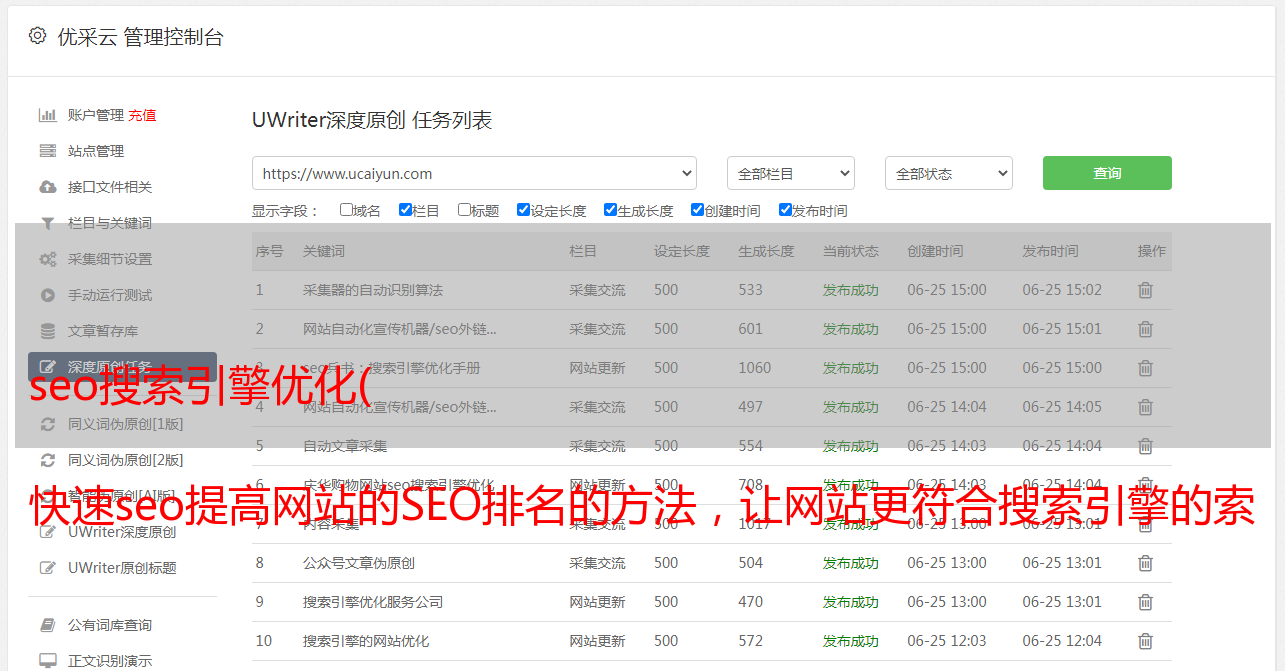
Task: Toggle the 设定长度 checkbox
Action: click(x=523, y=210)
